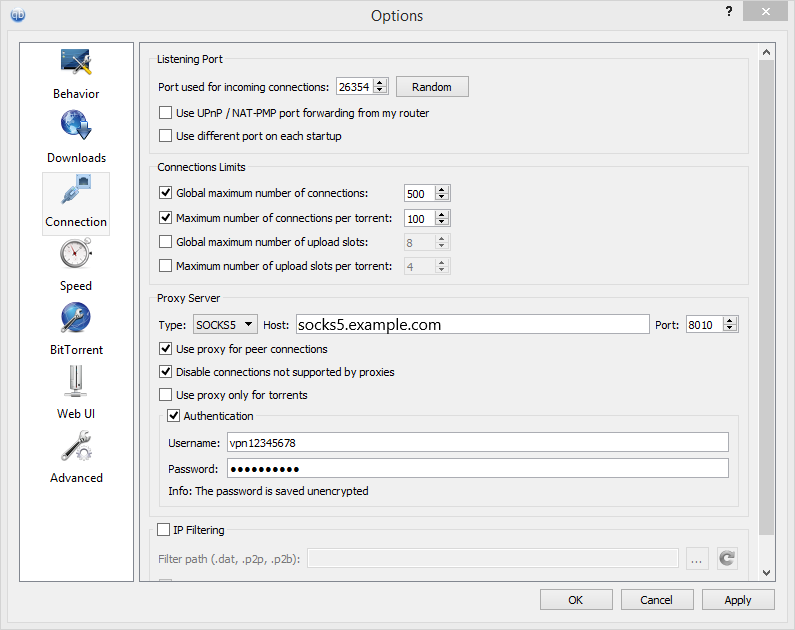Increase the proxy port value
The image size is (795, 630).
coord(730,320)
